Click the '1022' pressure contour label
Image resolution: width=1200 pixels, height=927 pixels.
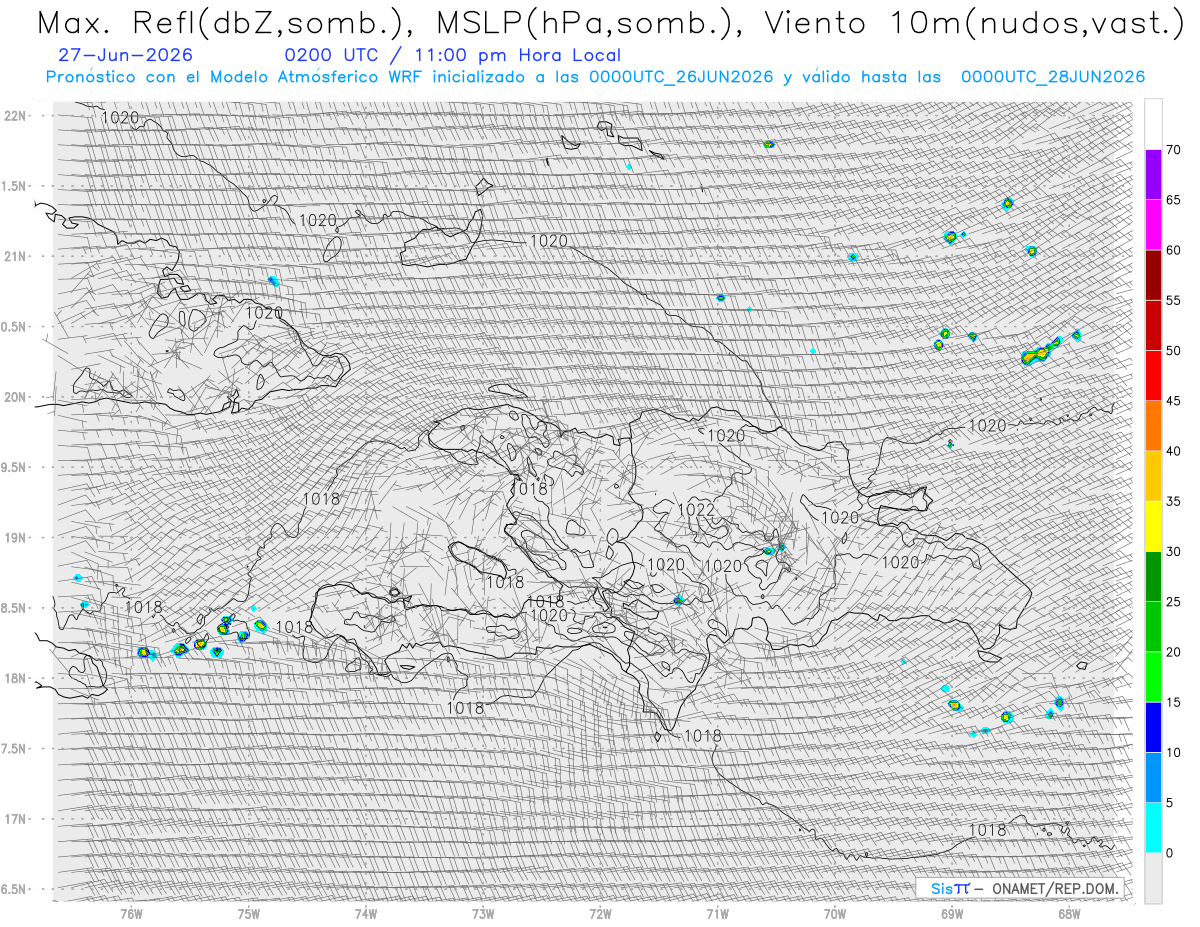click(696, 510)
